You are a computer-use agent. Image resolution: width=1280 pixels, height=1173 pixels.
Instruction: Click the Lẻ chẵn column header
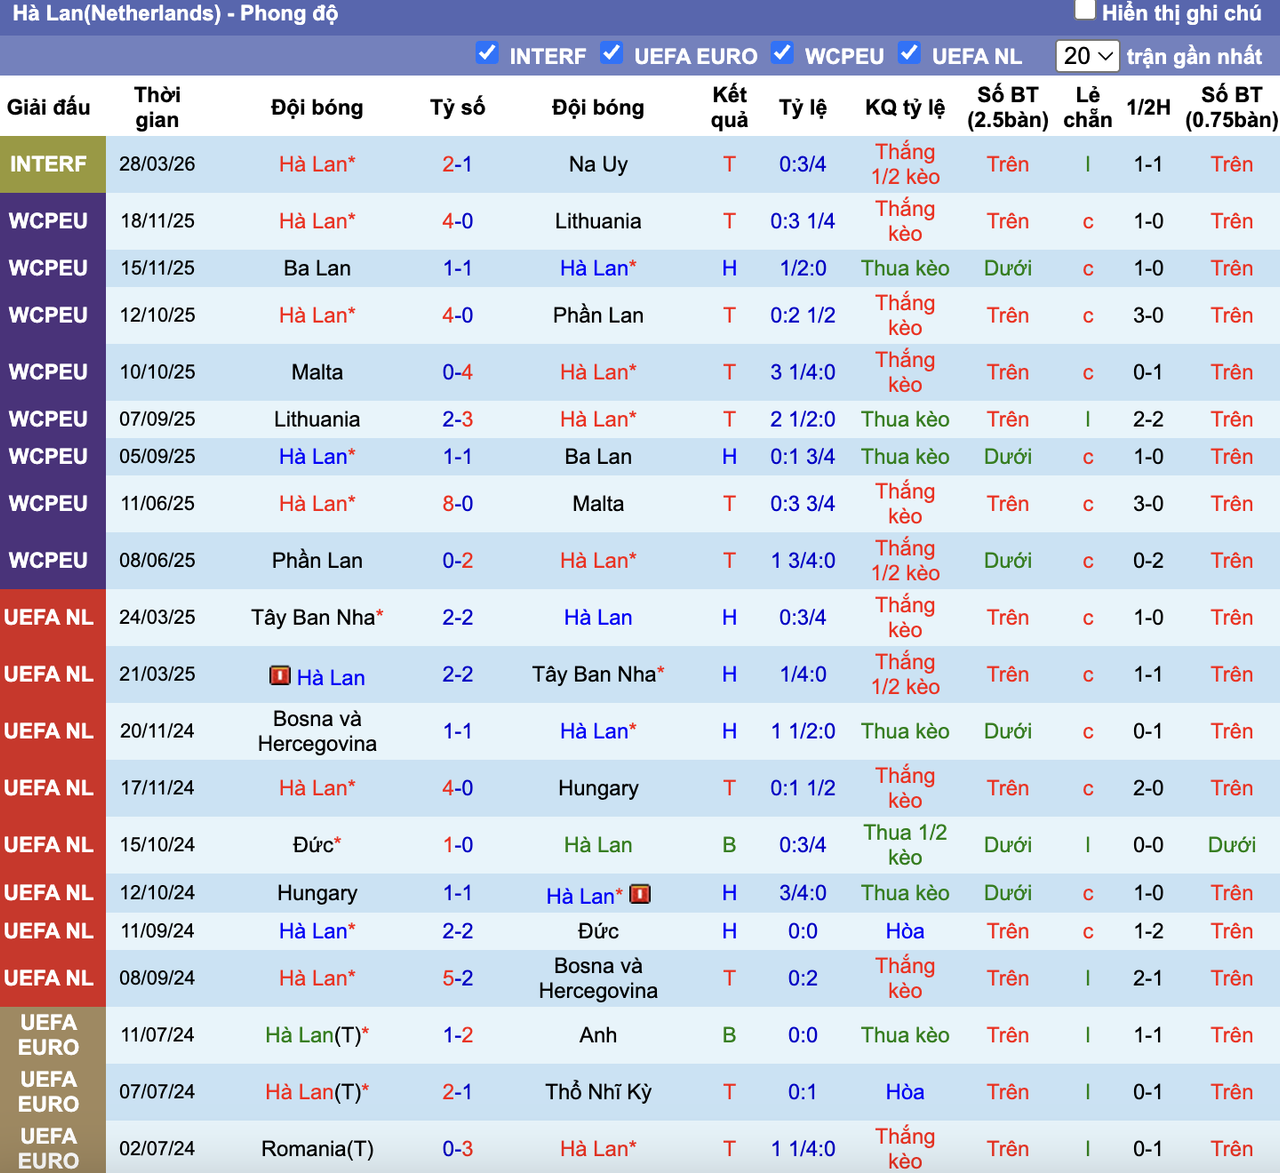pos(1087,107)
